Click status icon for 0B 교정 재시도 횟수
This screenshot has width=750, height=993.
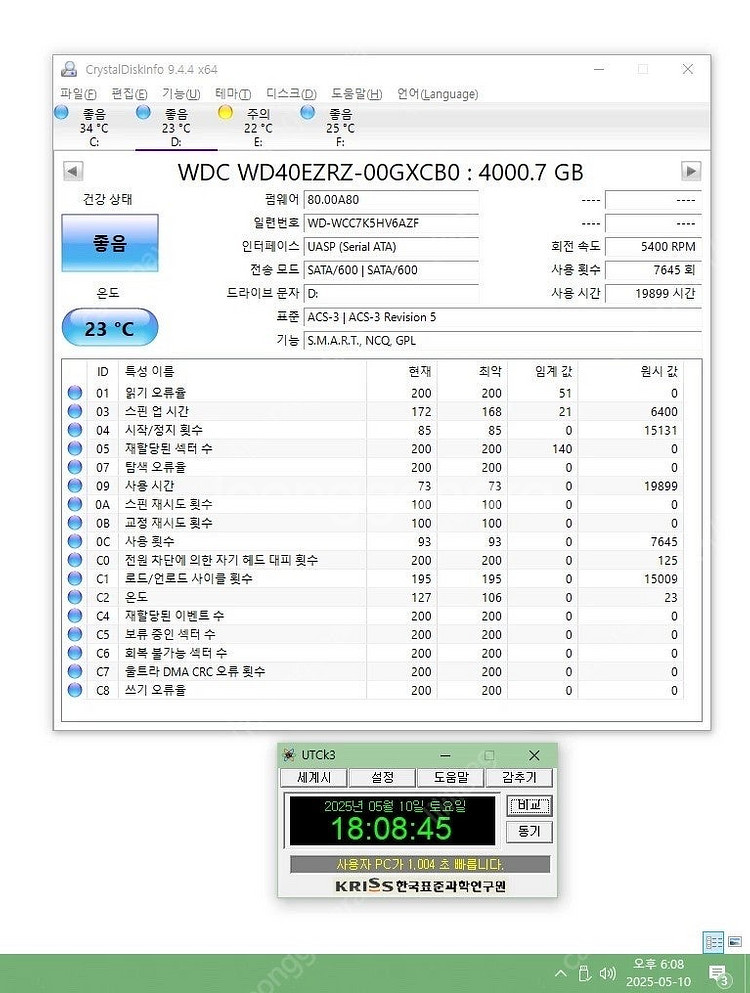coord(75,522)
